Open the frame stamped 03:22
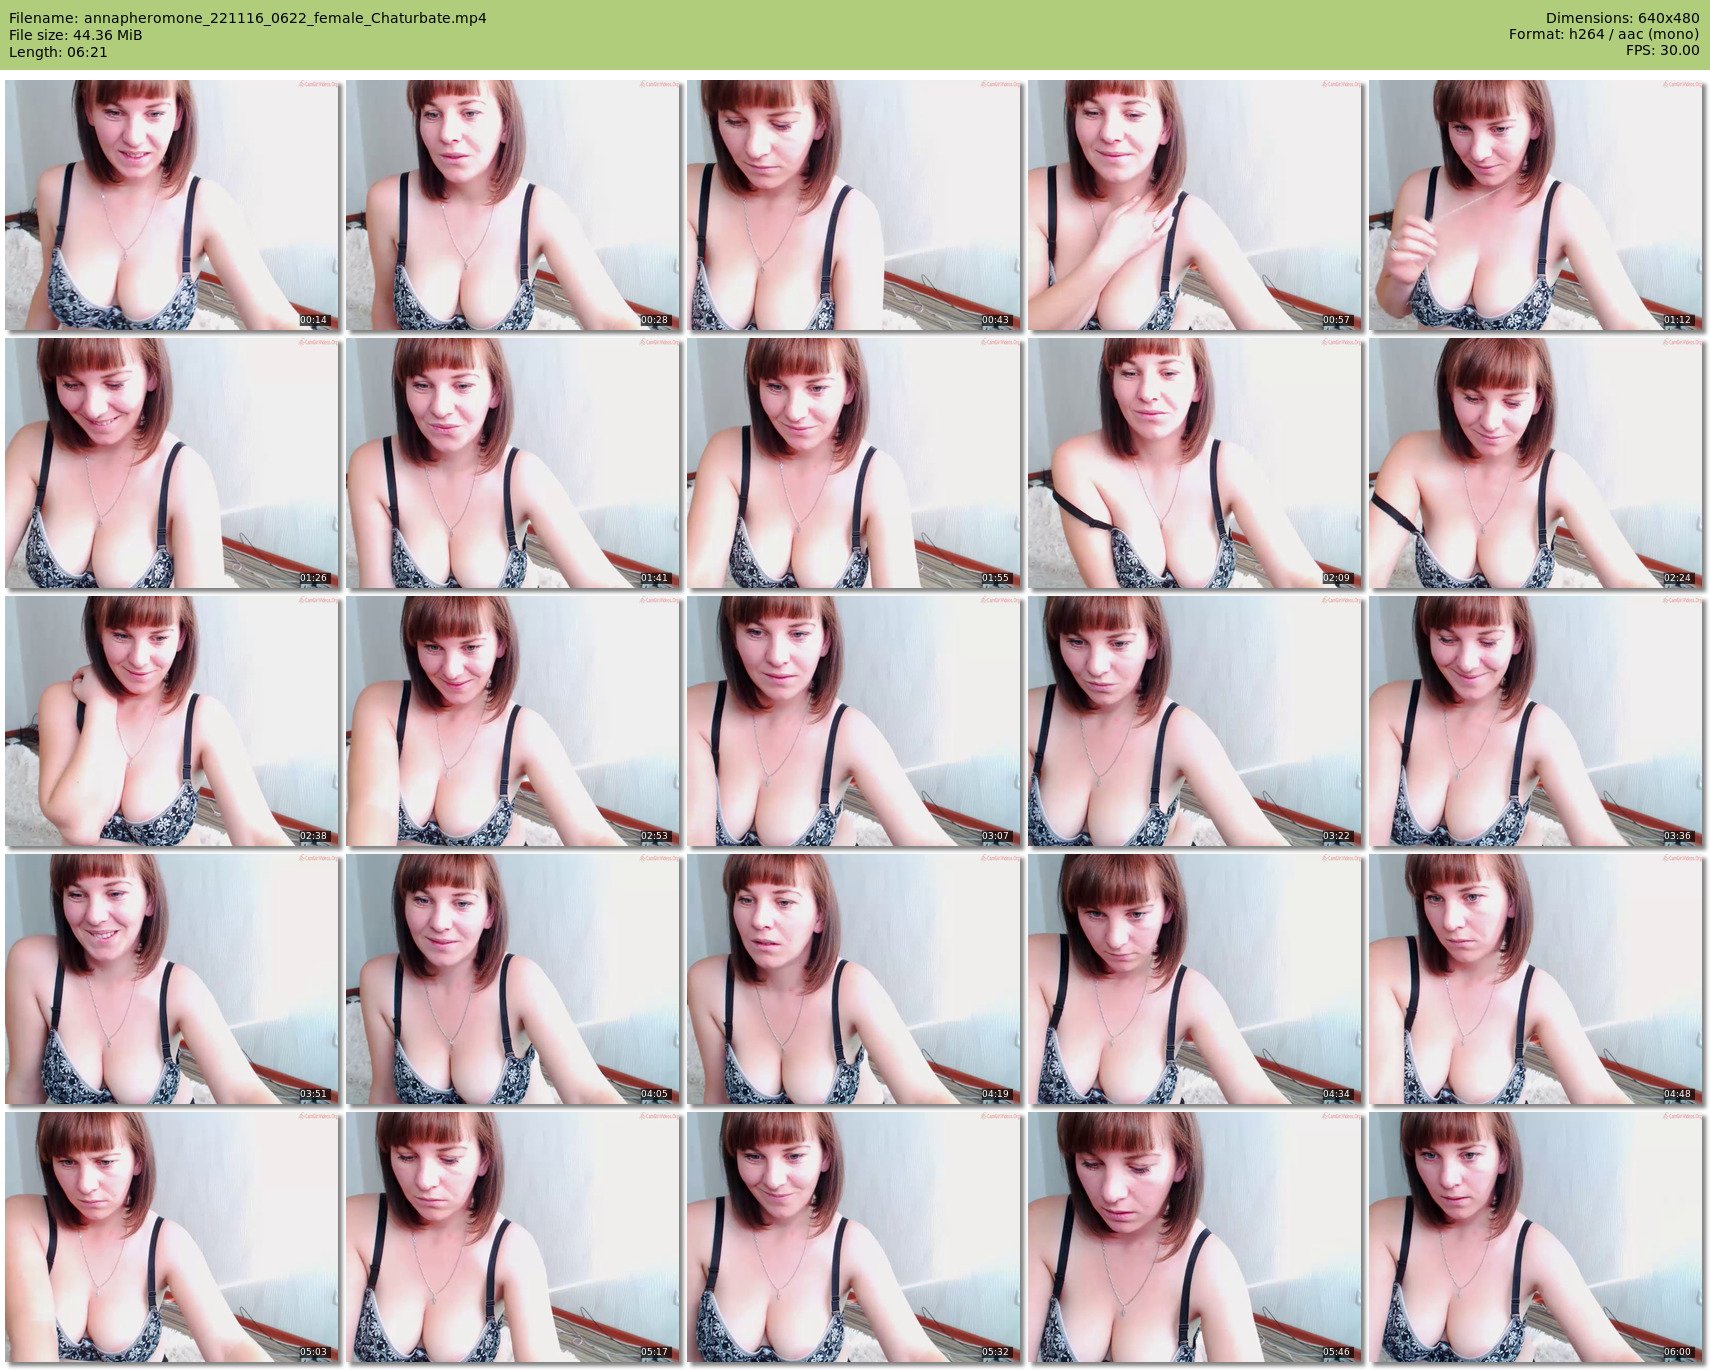Image resolution: width=1710 pixels, height=1370 pixels. coord(1195,721)
